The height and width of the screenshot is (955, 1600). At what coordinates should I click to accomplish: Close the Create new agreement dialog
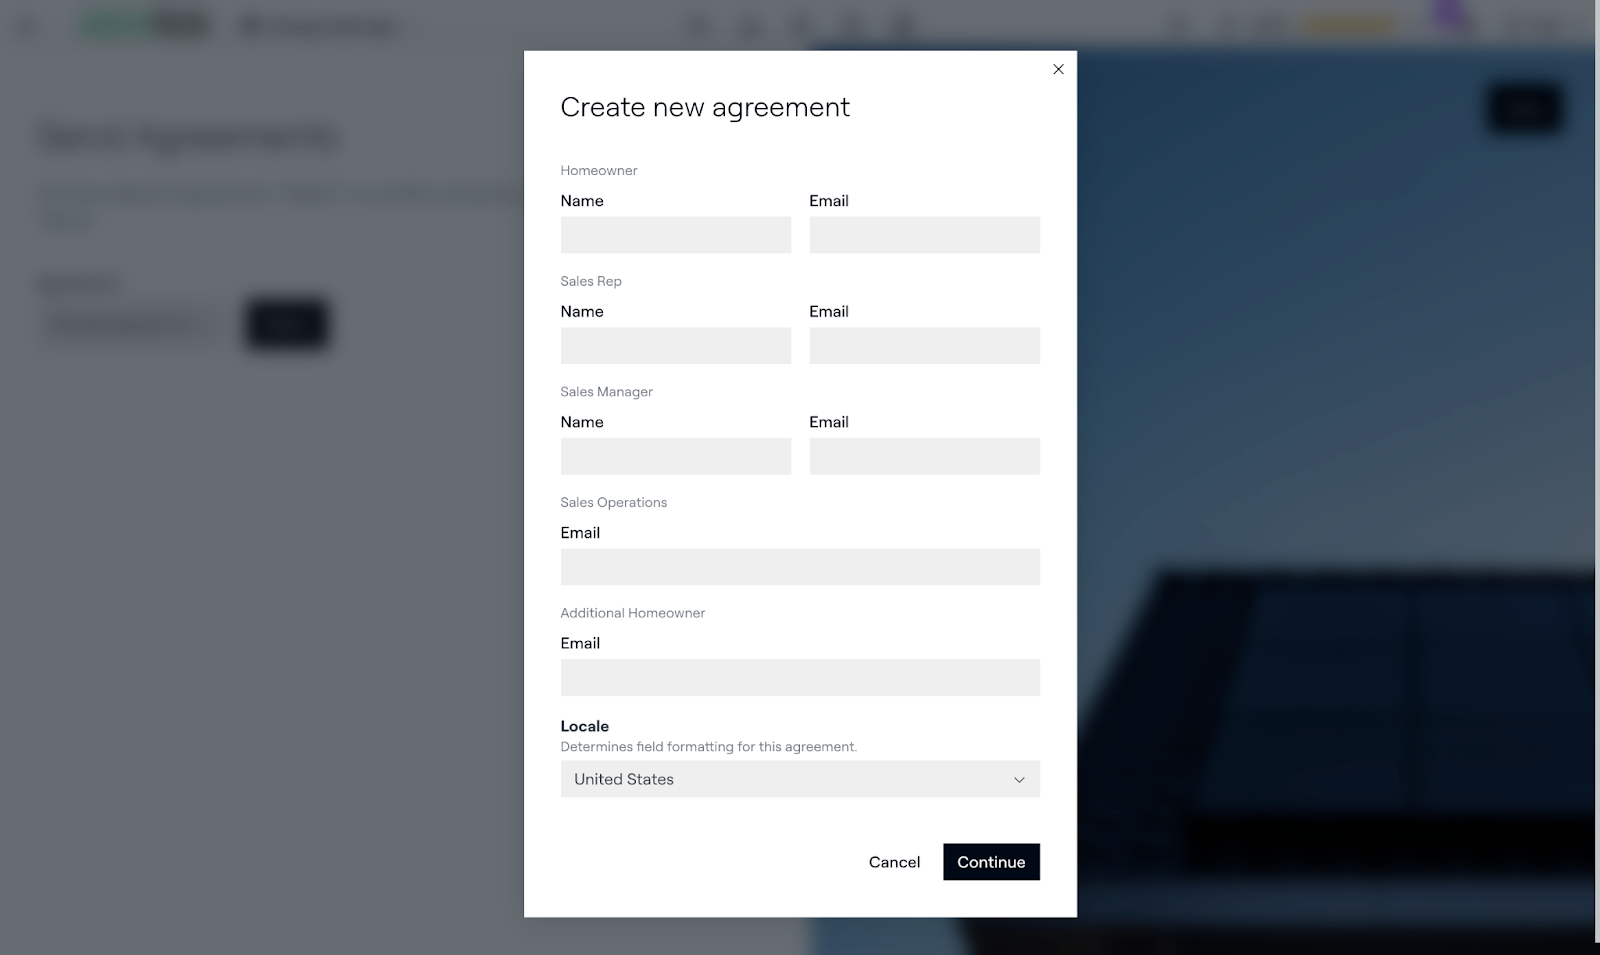pos(1058,69)
